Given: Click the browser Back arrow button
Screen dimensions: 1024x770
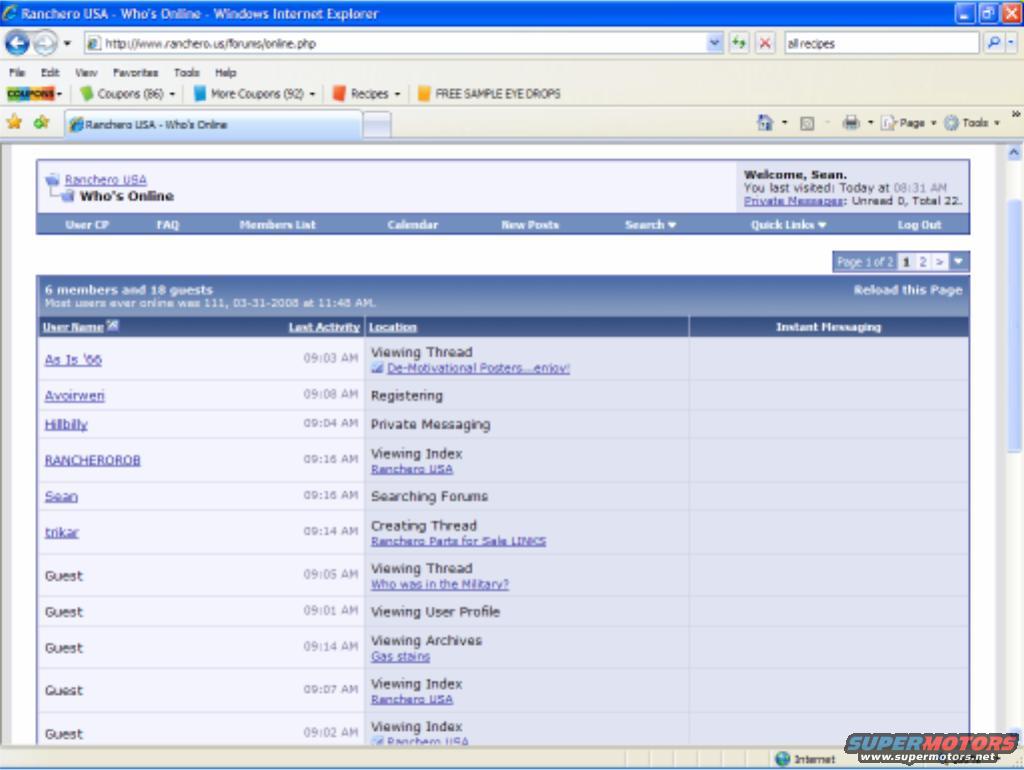Looking at the screenshot, I should point(17,43).
